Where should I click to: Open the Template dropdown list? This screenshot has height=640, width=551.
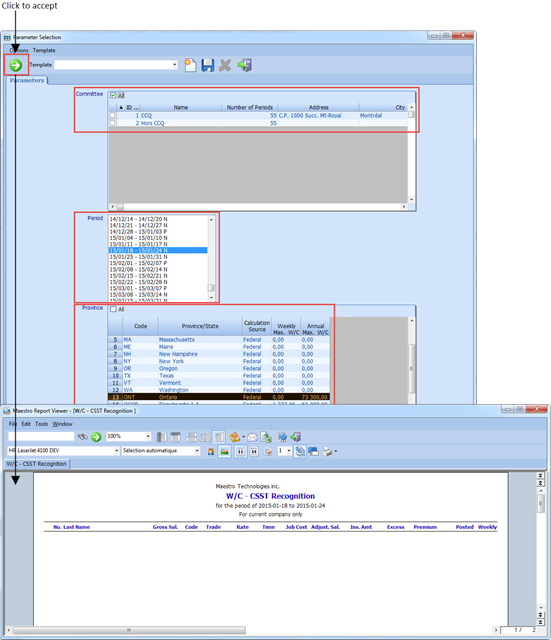tap(175, 64)
